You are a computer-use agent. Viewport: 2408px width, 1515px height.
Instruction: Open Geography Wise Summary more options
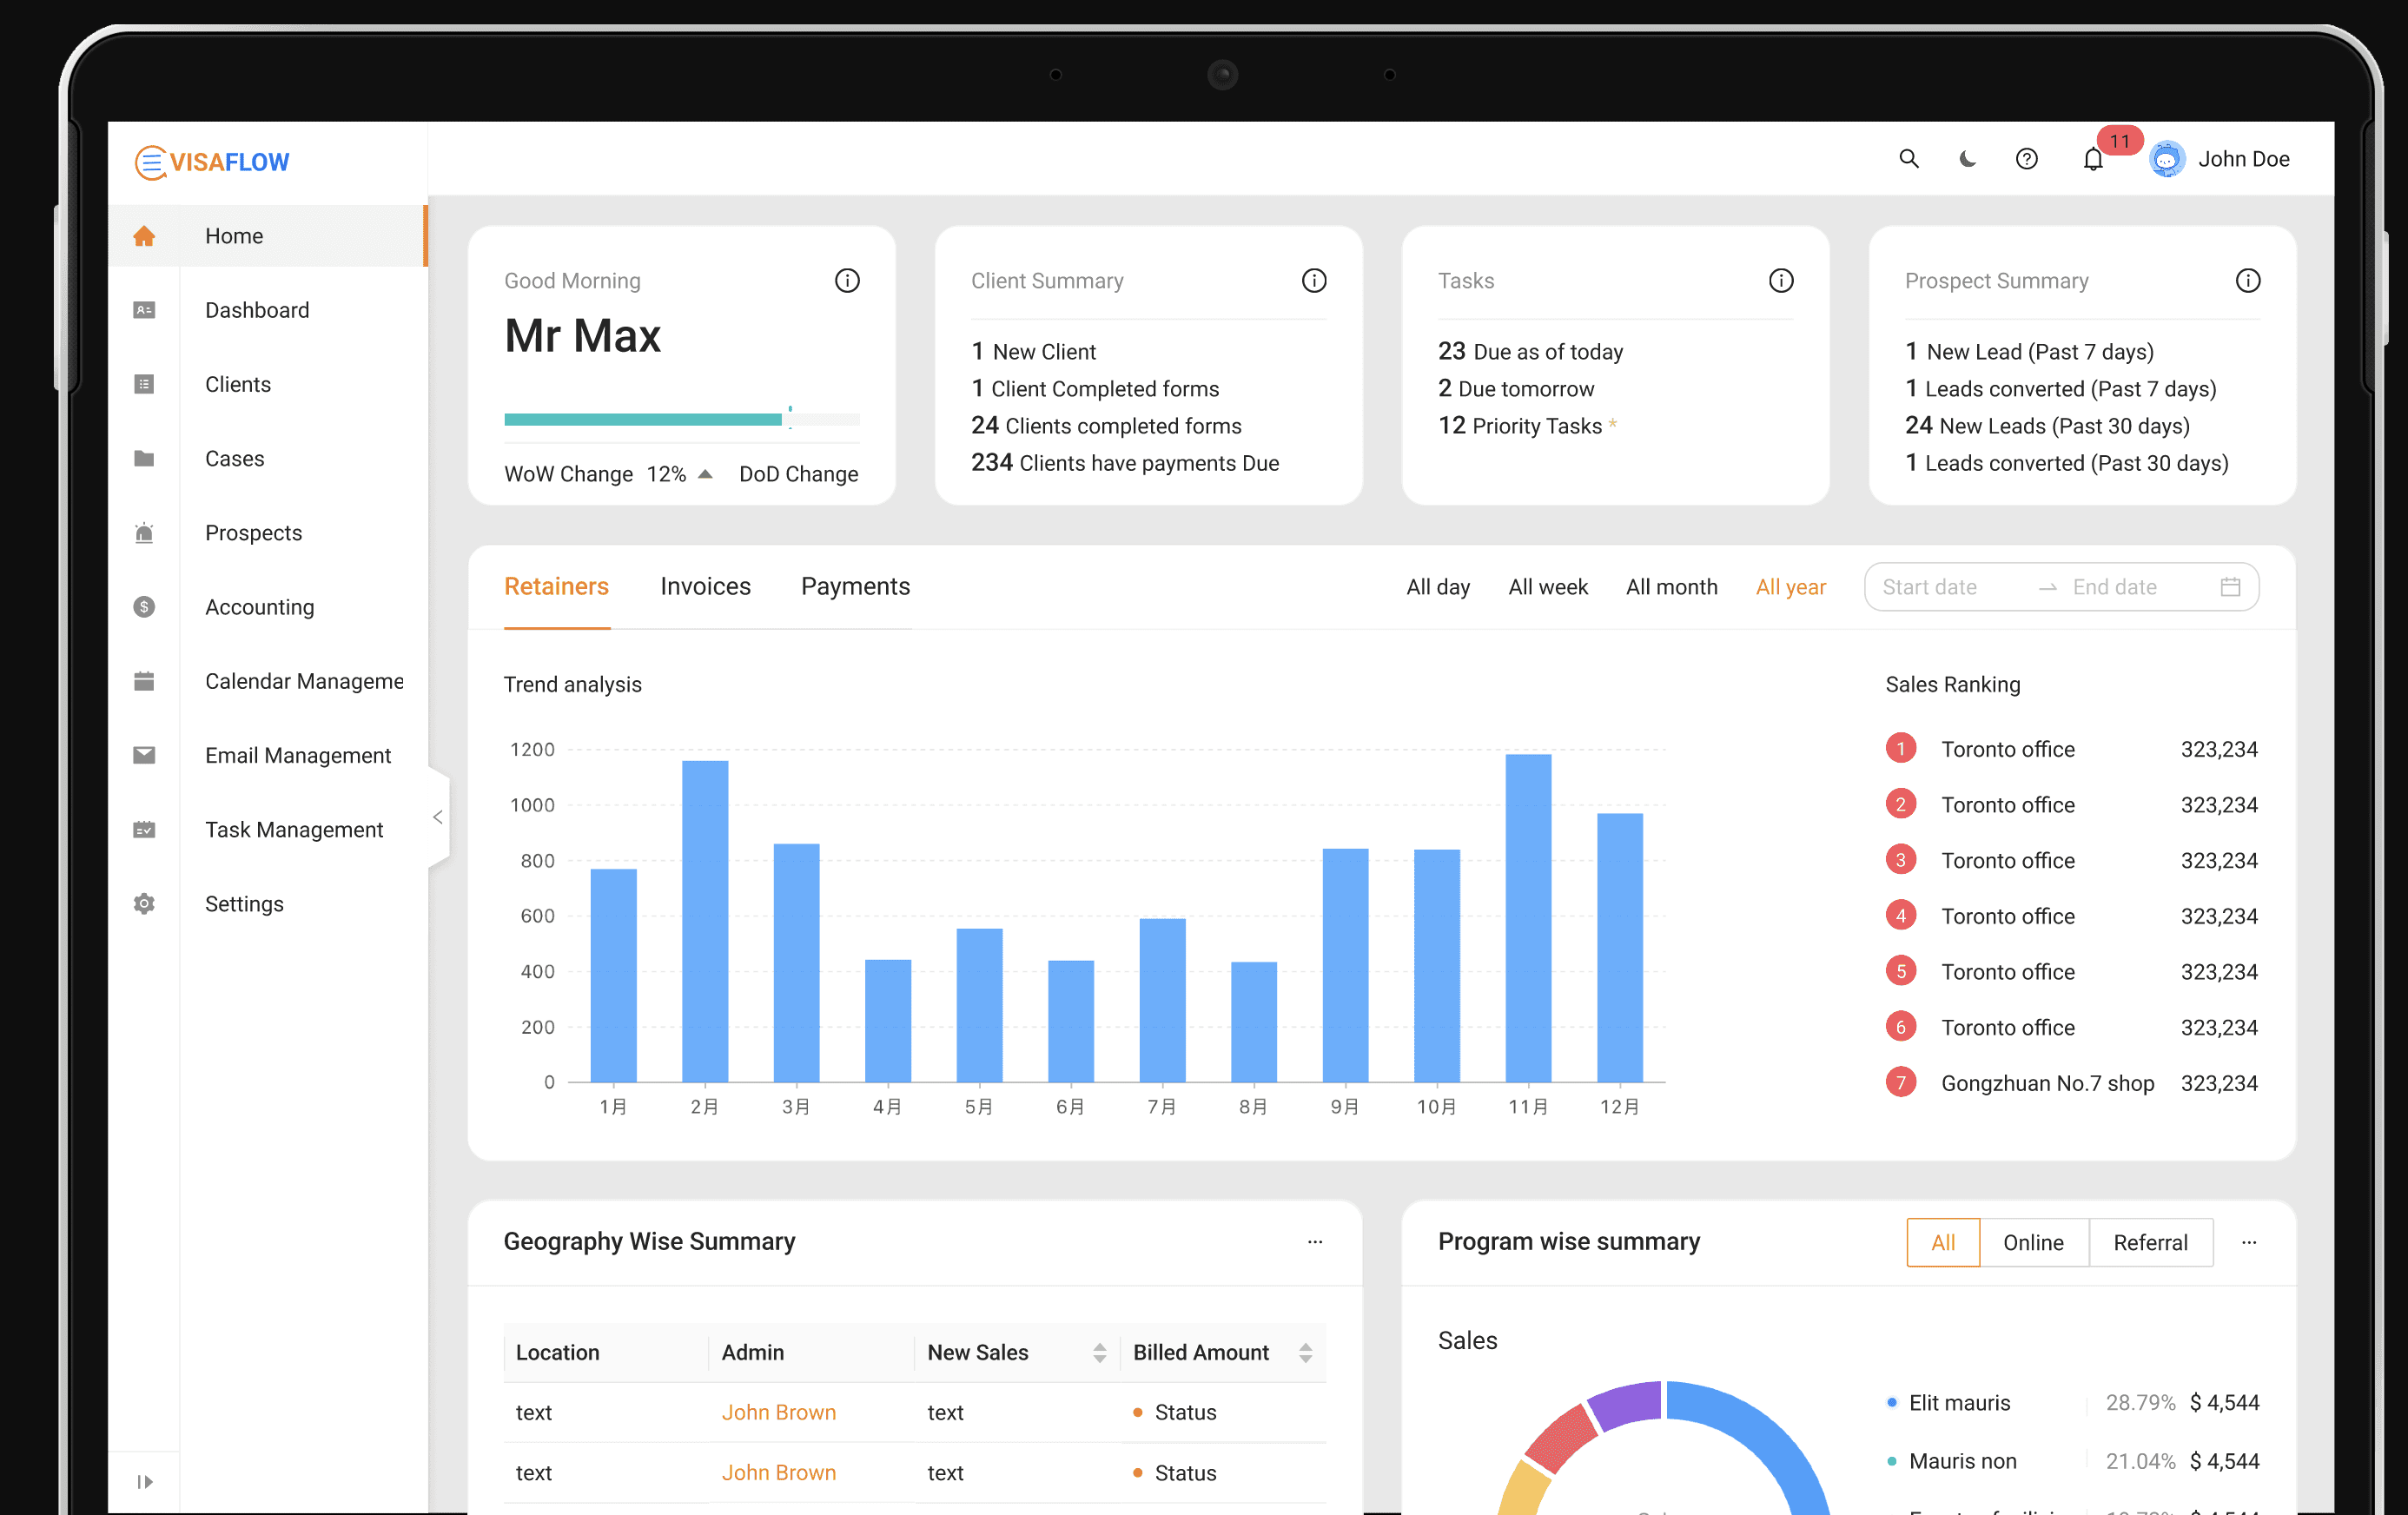click(1314, 1242)
